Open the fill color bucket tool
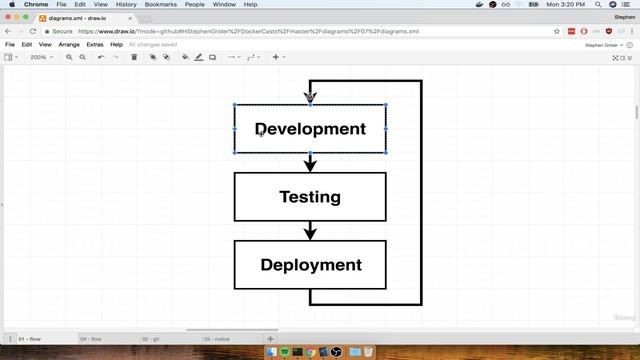Image resolution: width=640 pixels, height=360 pixels. pos(185,58)
